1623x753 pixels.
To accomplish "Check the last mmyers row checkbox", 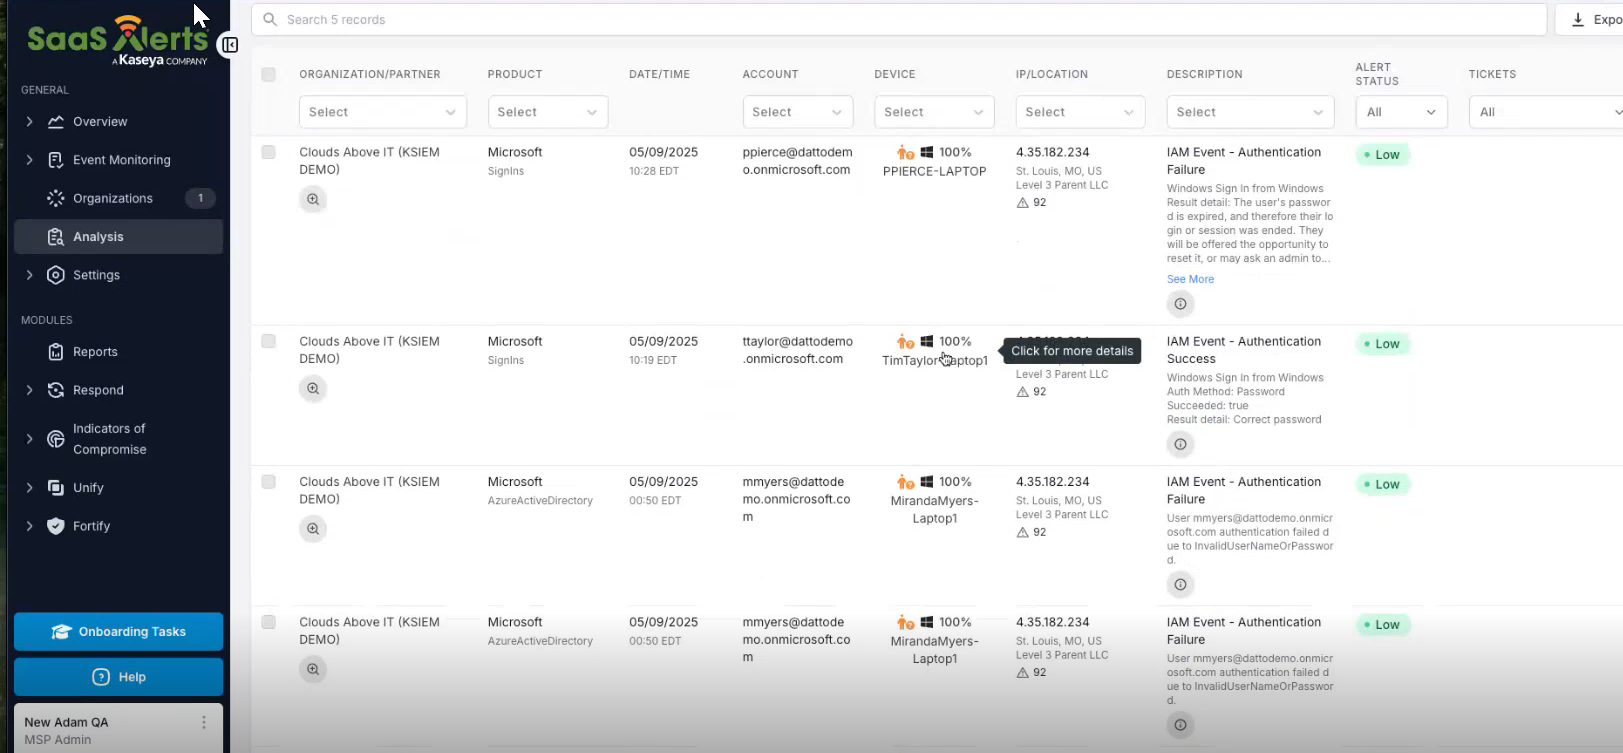I will point(268,622).
